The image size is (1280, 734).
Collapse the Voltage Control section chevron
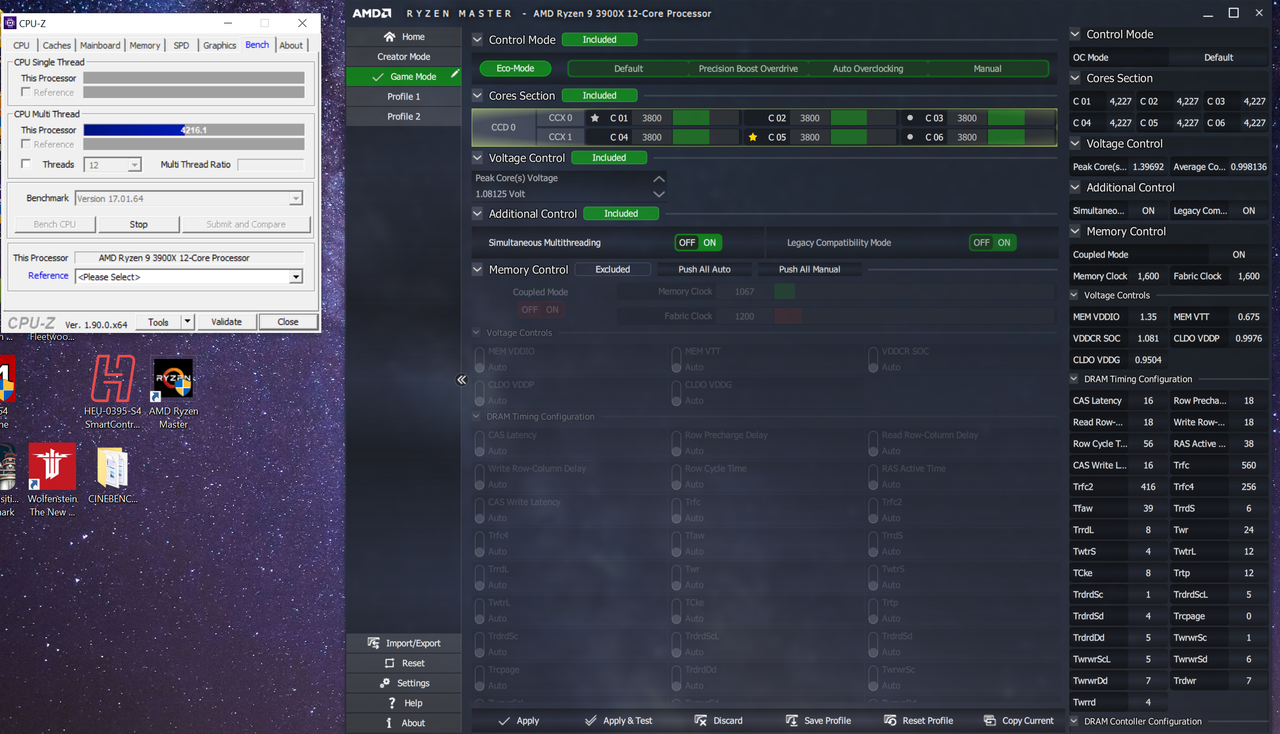point(477,158)
